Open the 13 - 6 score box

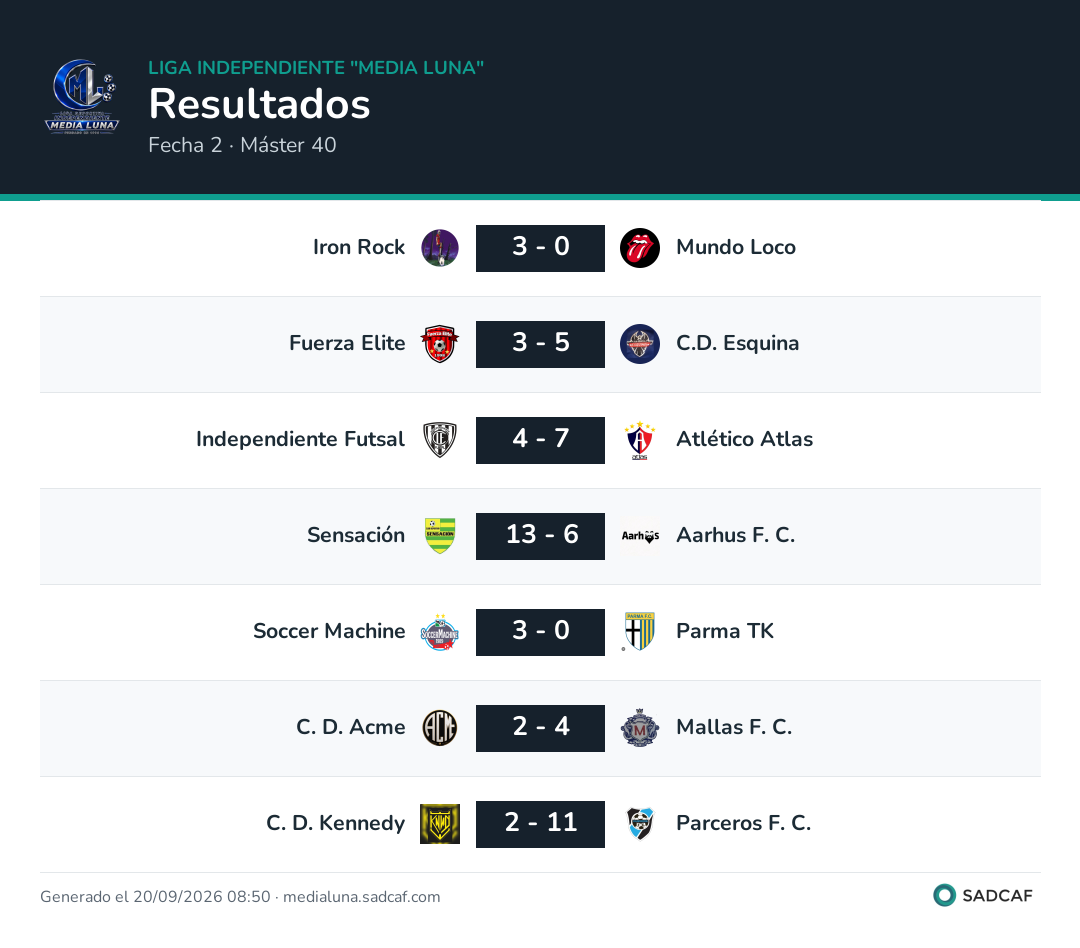point(540,536)
